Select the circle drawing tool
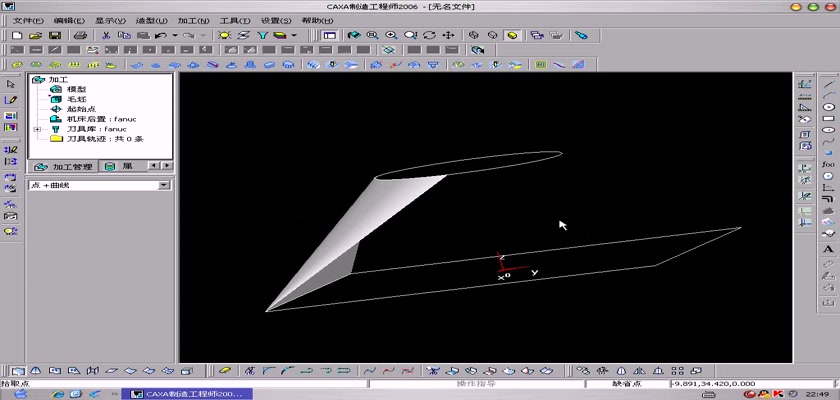The height and width of the screenshot is (400, 840). coord(828,107)
